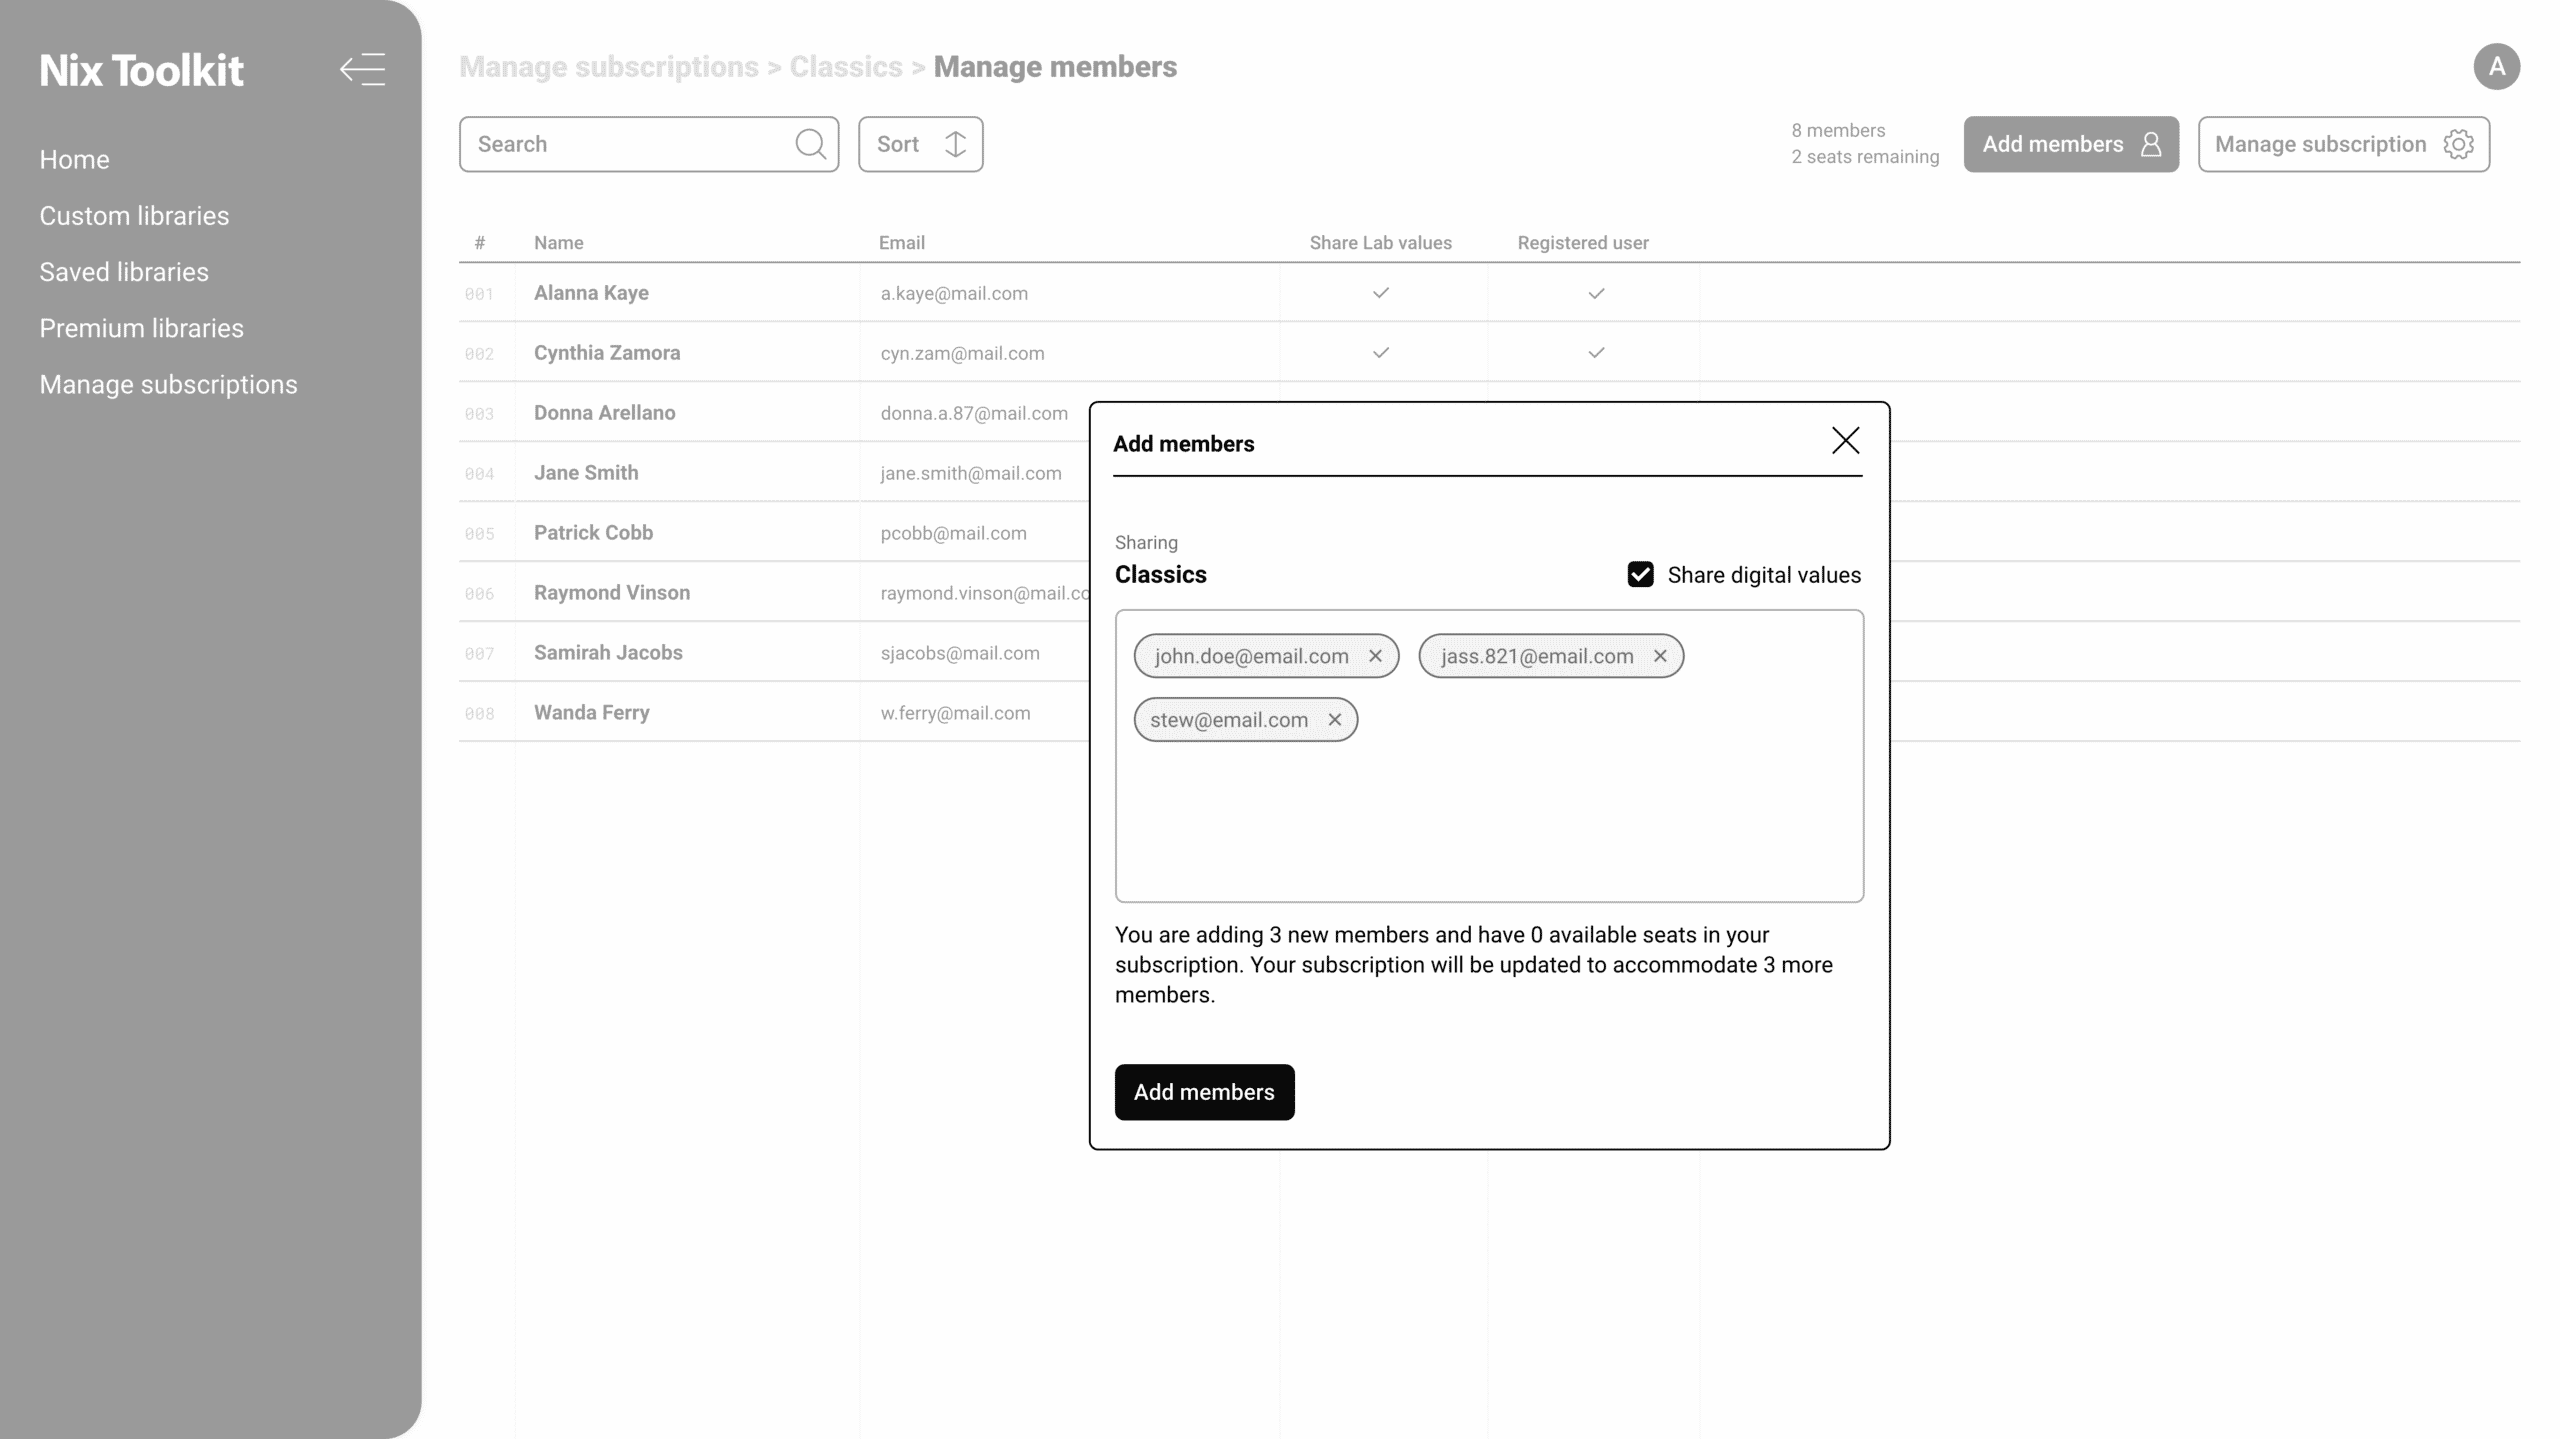Toggle Registered user check for Cynthia Zamora
Screen dimensions: 2560x1439
click(1596, 353)
